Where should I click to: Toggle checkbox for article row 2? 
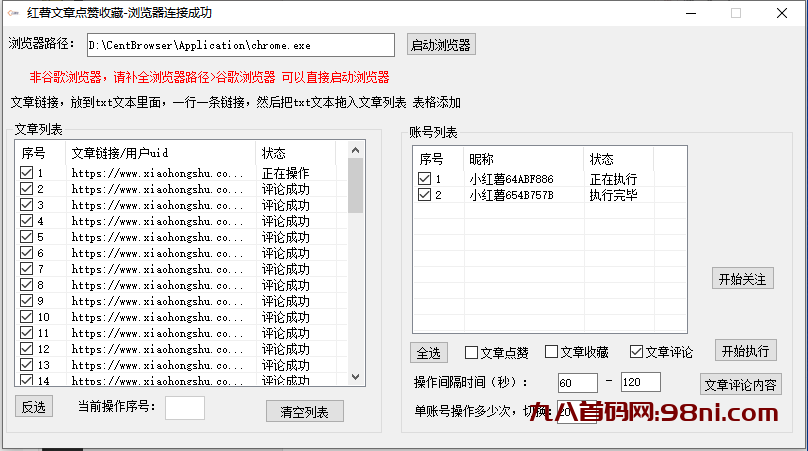[x=26, y=189]
